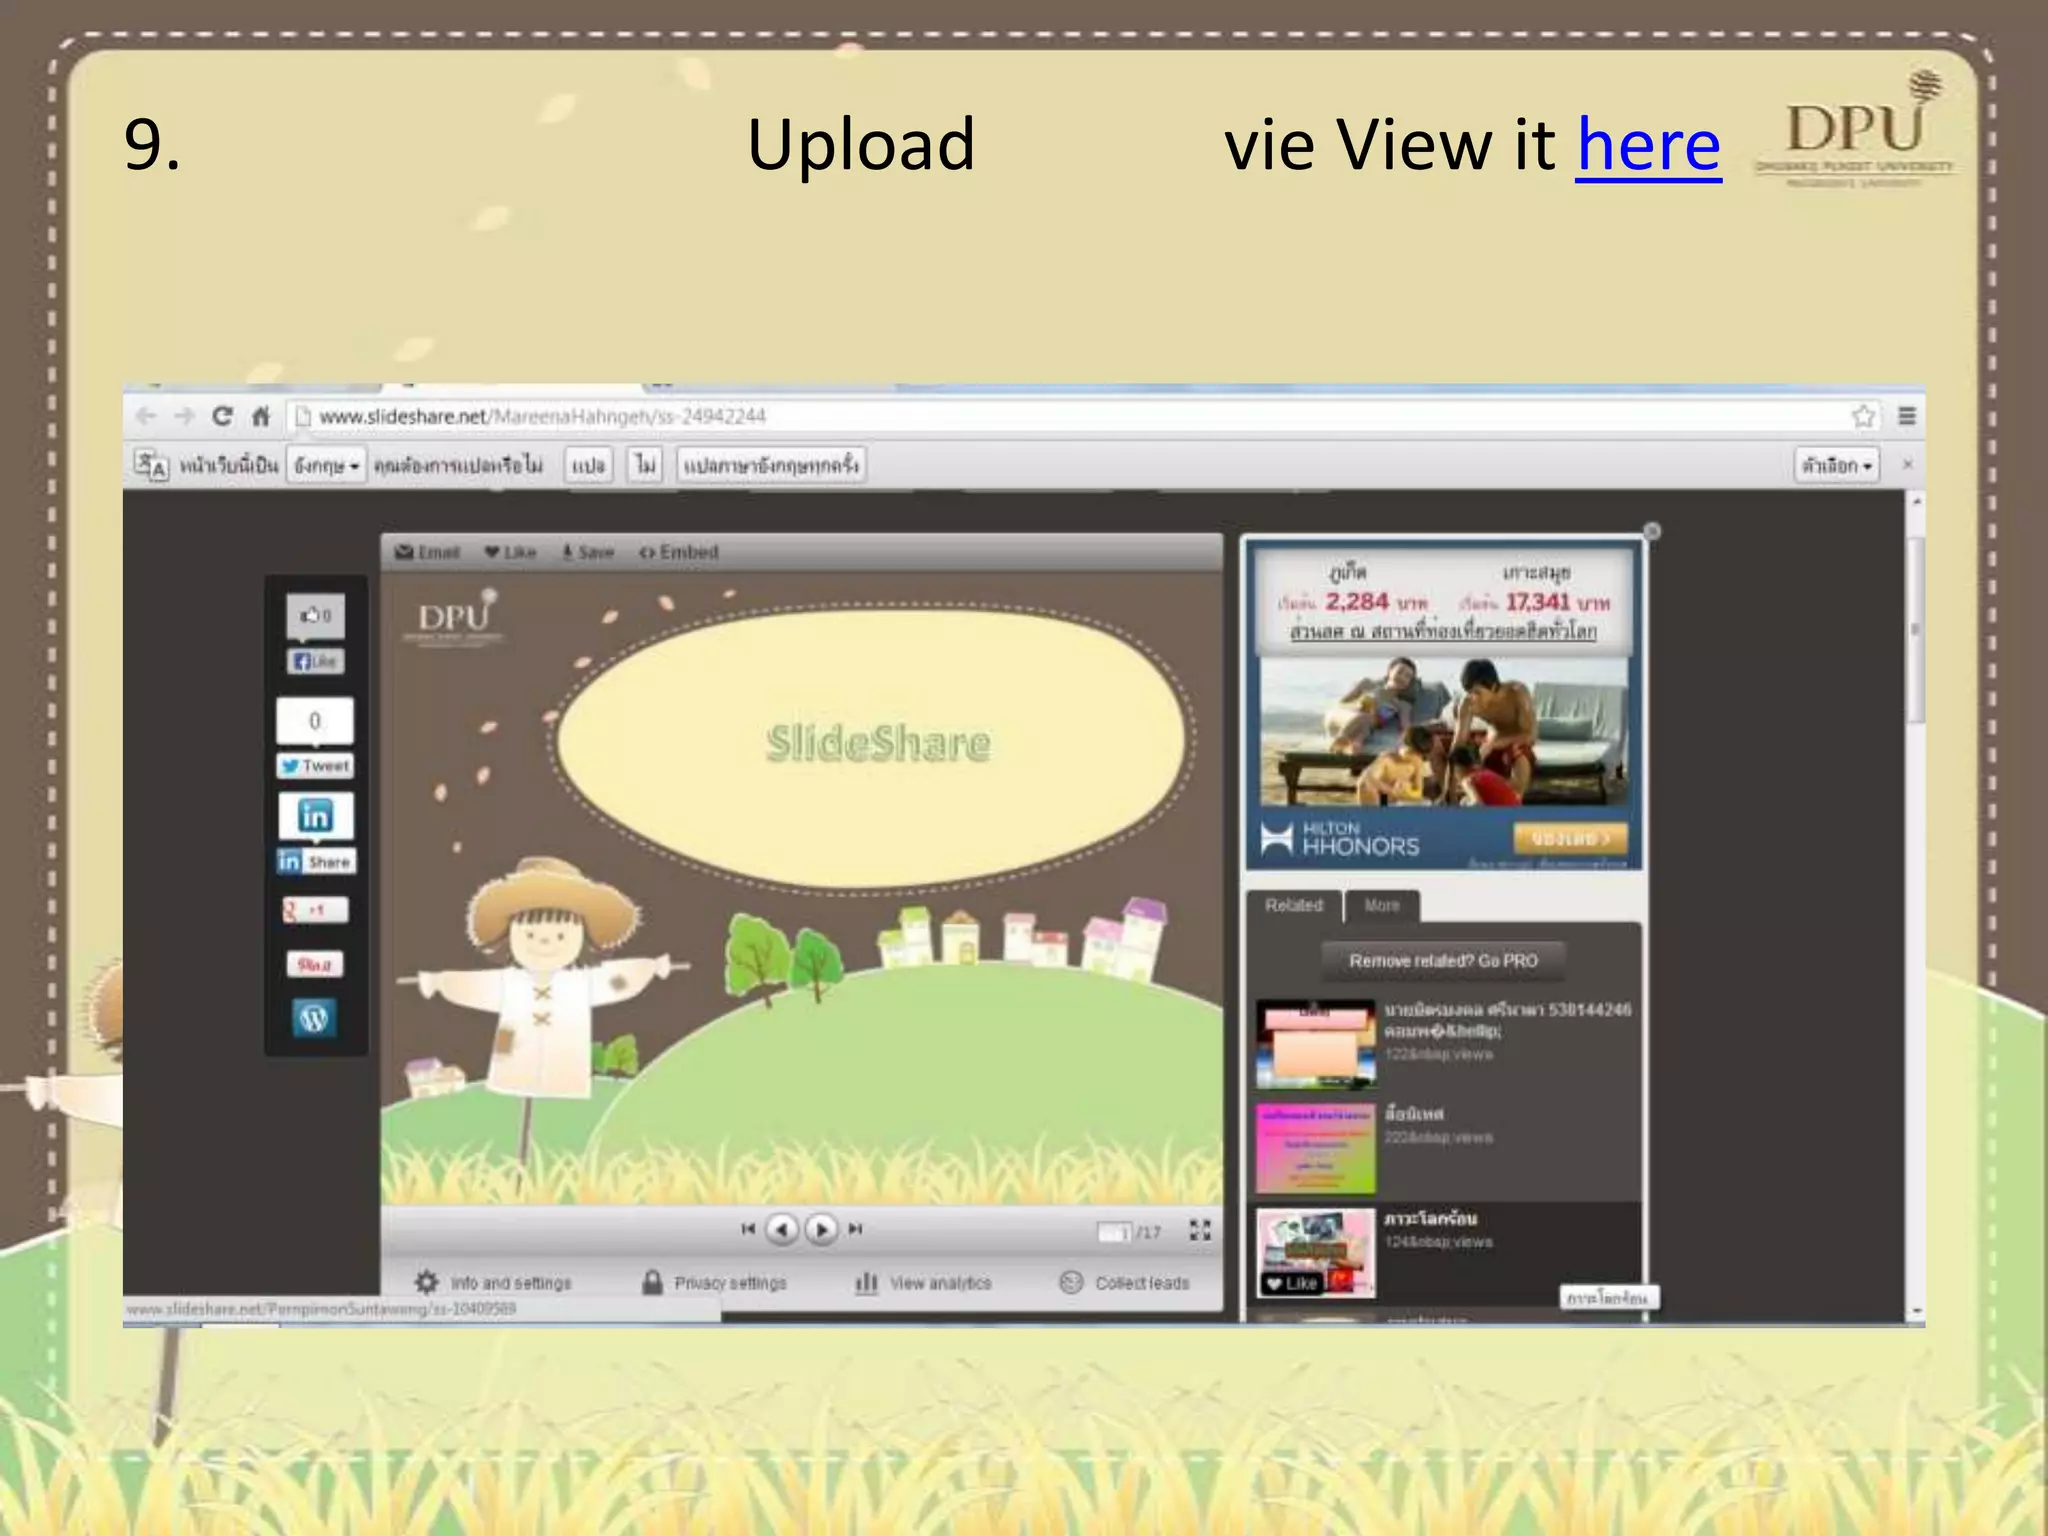Choose the always translate English button
The height and width of the screenshot is (1536, 2048).
pos(771,465)
